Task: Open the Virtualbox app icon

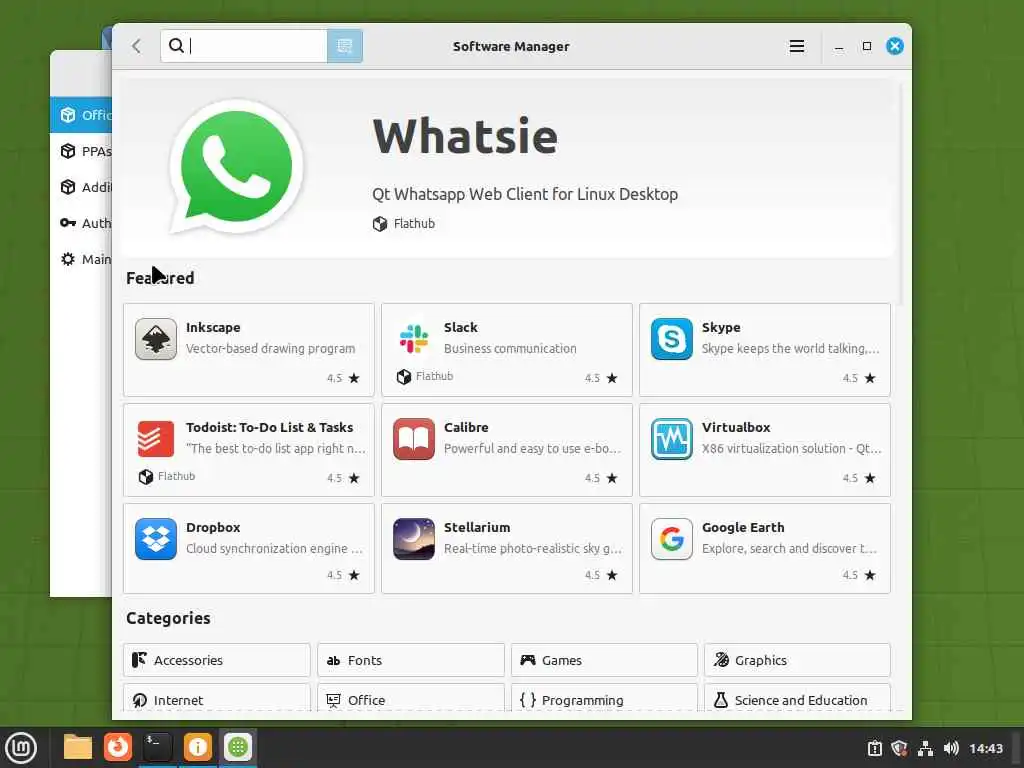Action: [x=672, y=439]
